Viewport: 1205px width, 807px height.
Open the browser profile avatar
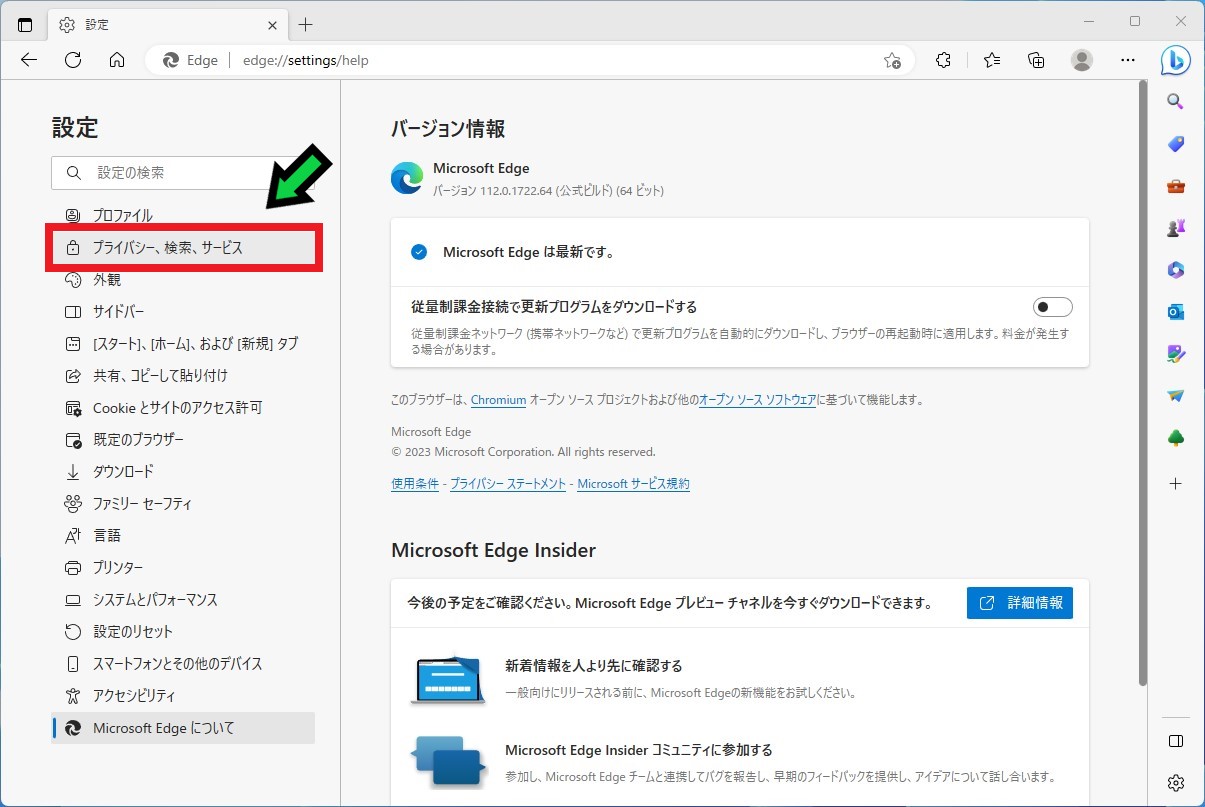[1082, 60]
